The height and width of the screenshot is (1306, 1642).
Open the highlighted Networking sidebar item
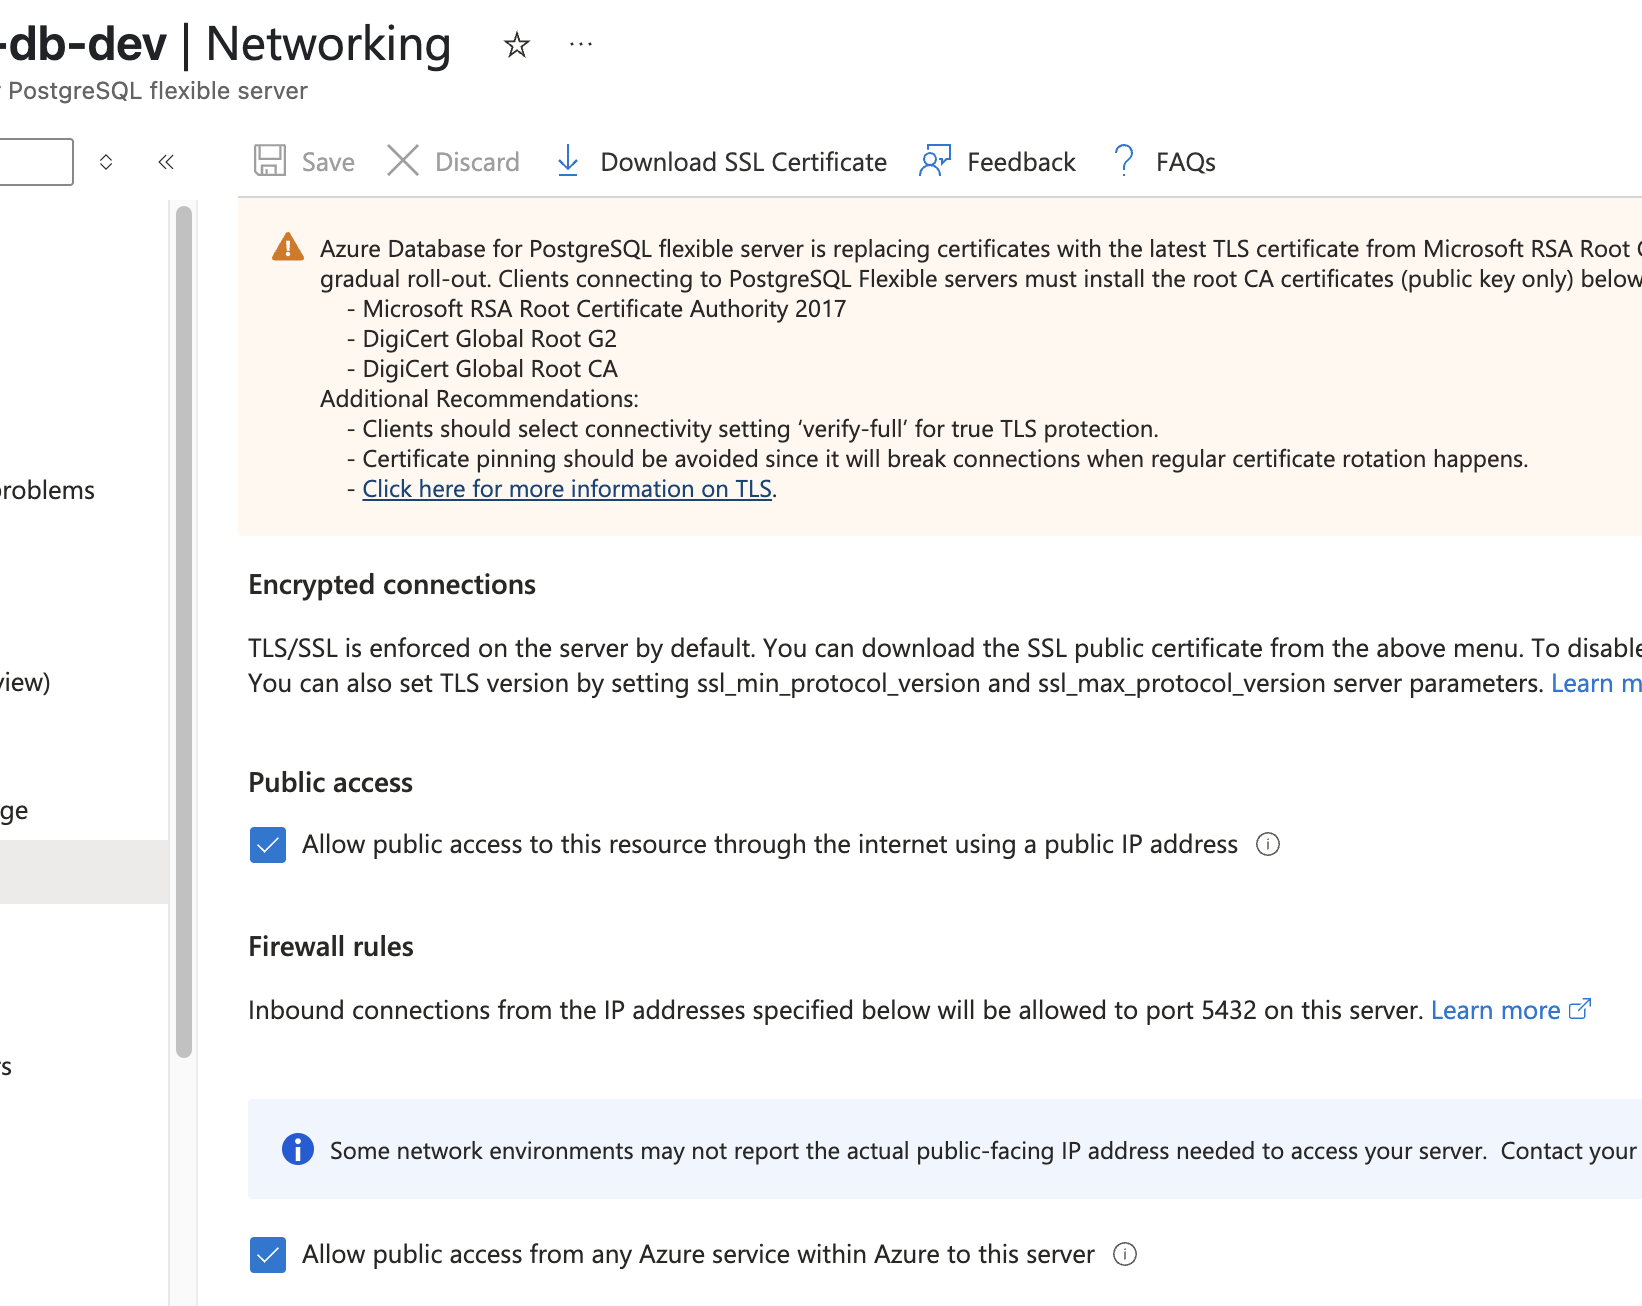tap(84, 872)
